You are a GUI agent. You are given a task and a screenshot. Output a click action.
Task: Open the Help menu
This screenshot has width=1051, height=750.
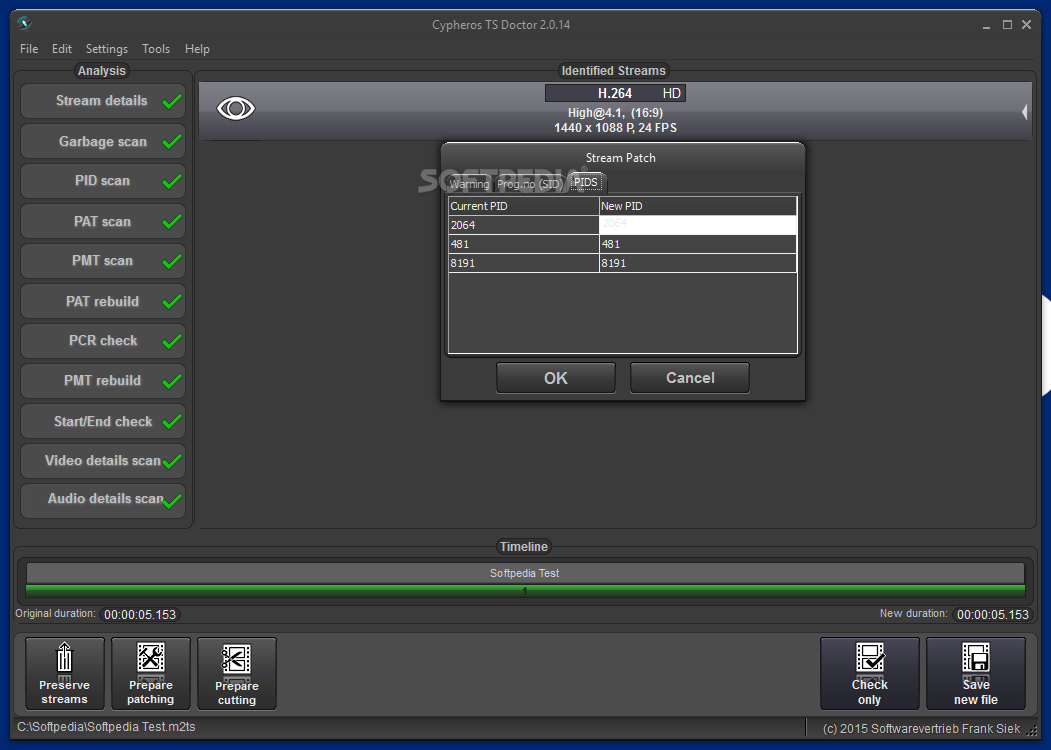197,49
